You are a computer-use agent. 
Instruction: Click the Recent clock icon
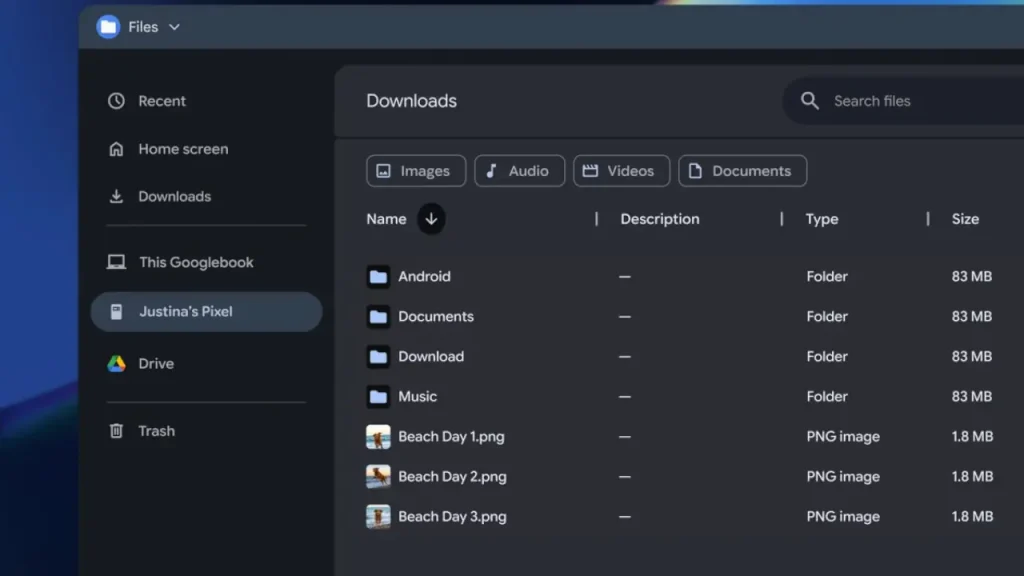[116, 101]
